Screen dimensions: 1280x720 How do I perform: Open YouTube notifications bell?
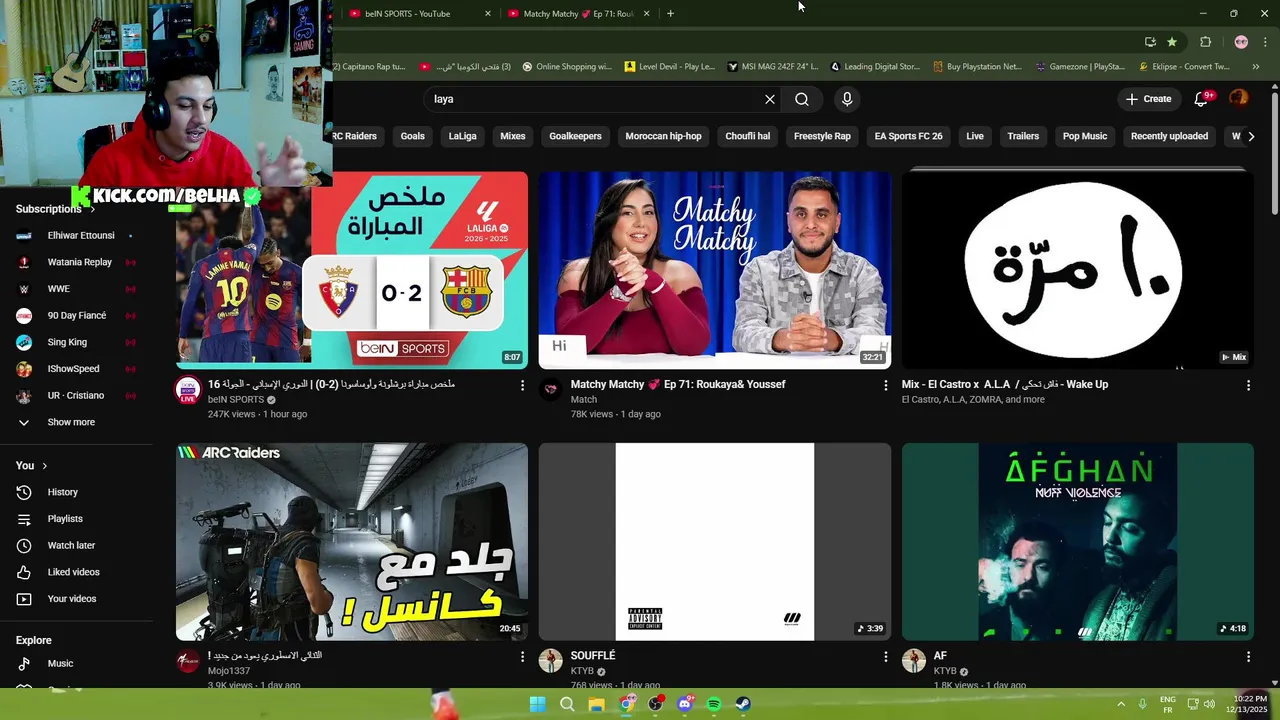1202,98
